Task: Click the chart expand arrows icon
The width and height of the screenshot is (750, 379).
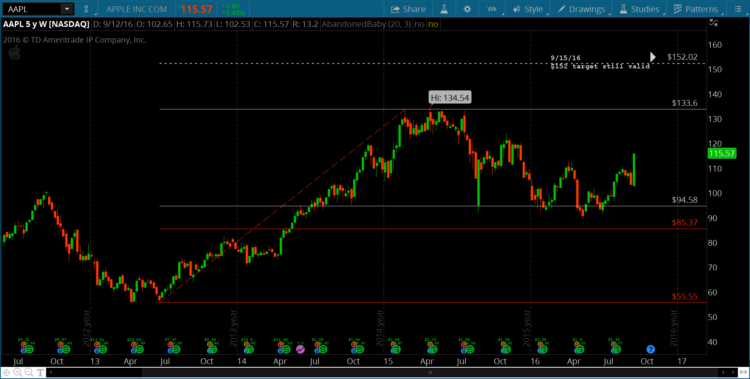Action: click(x=713, y=22)
